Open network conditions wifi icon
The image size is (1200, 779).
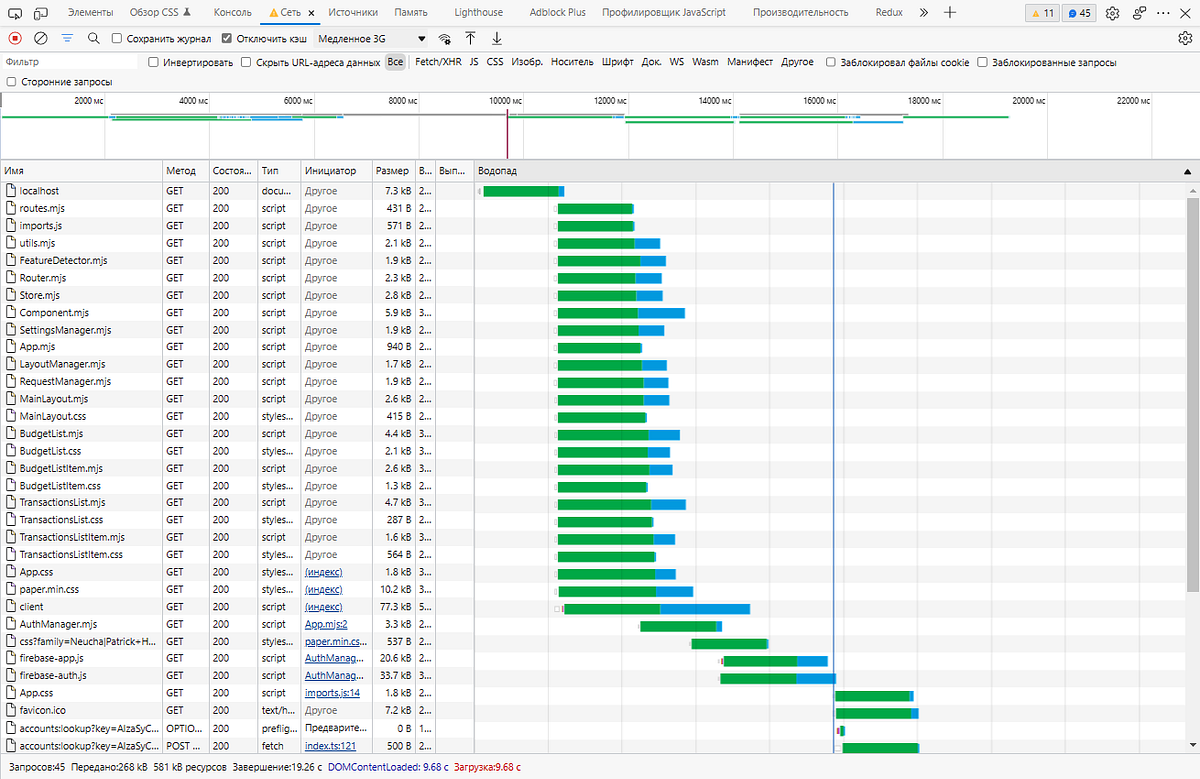(445, 38)
